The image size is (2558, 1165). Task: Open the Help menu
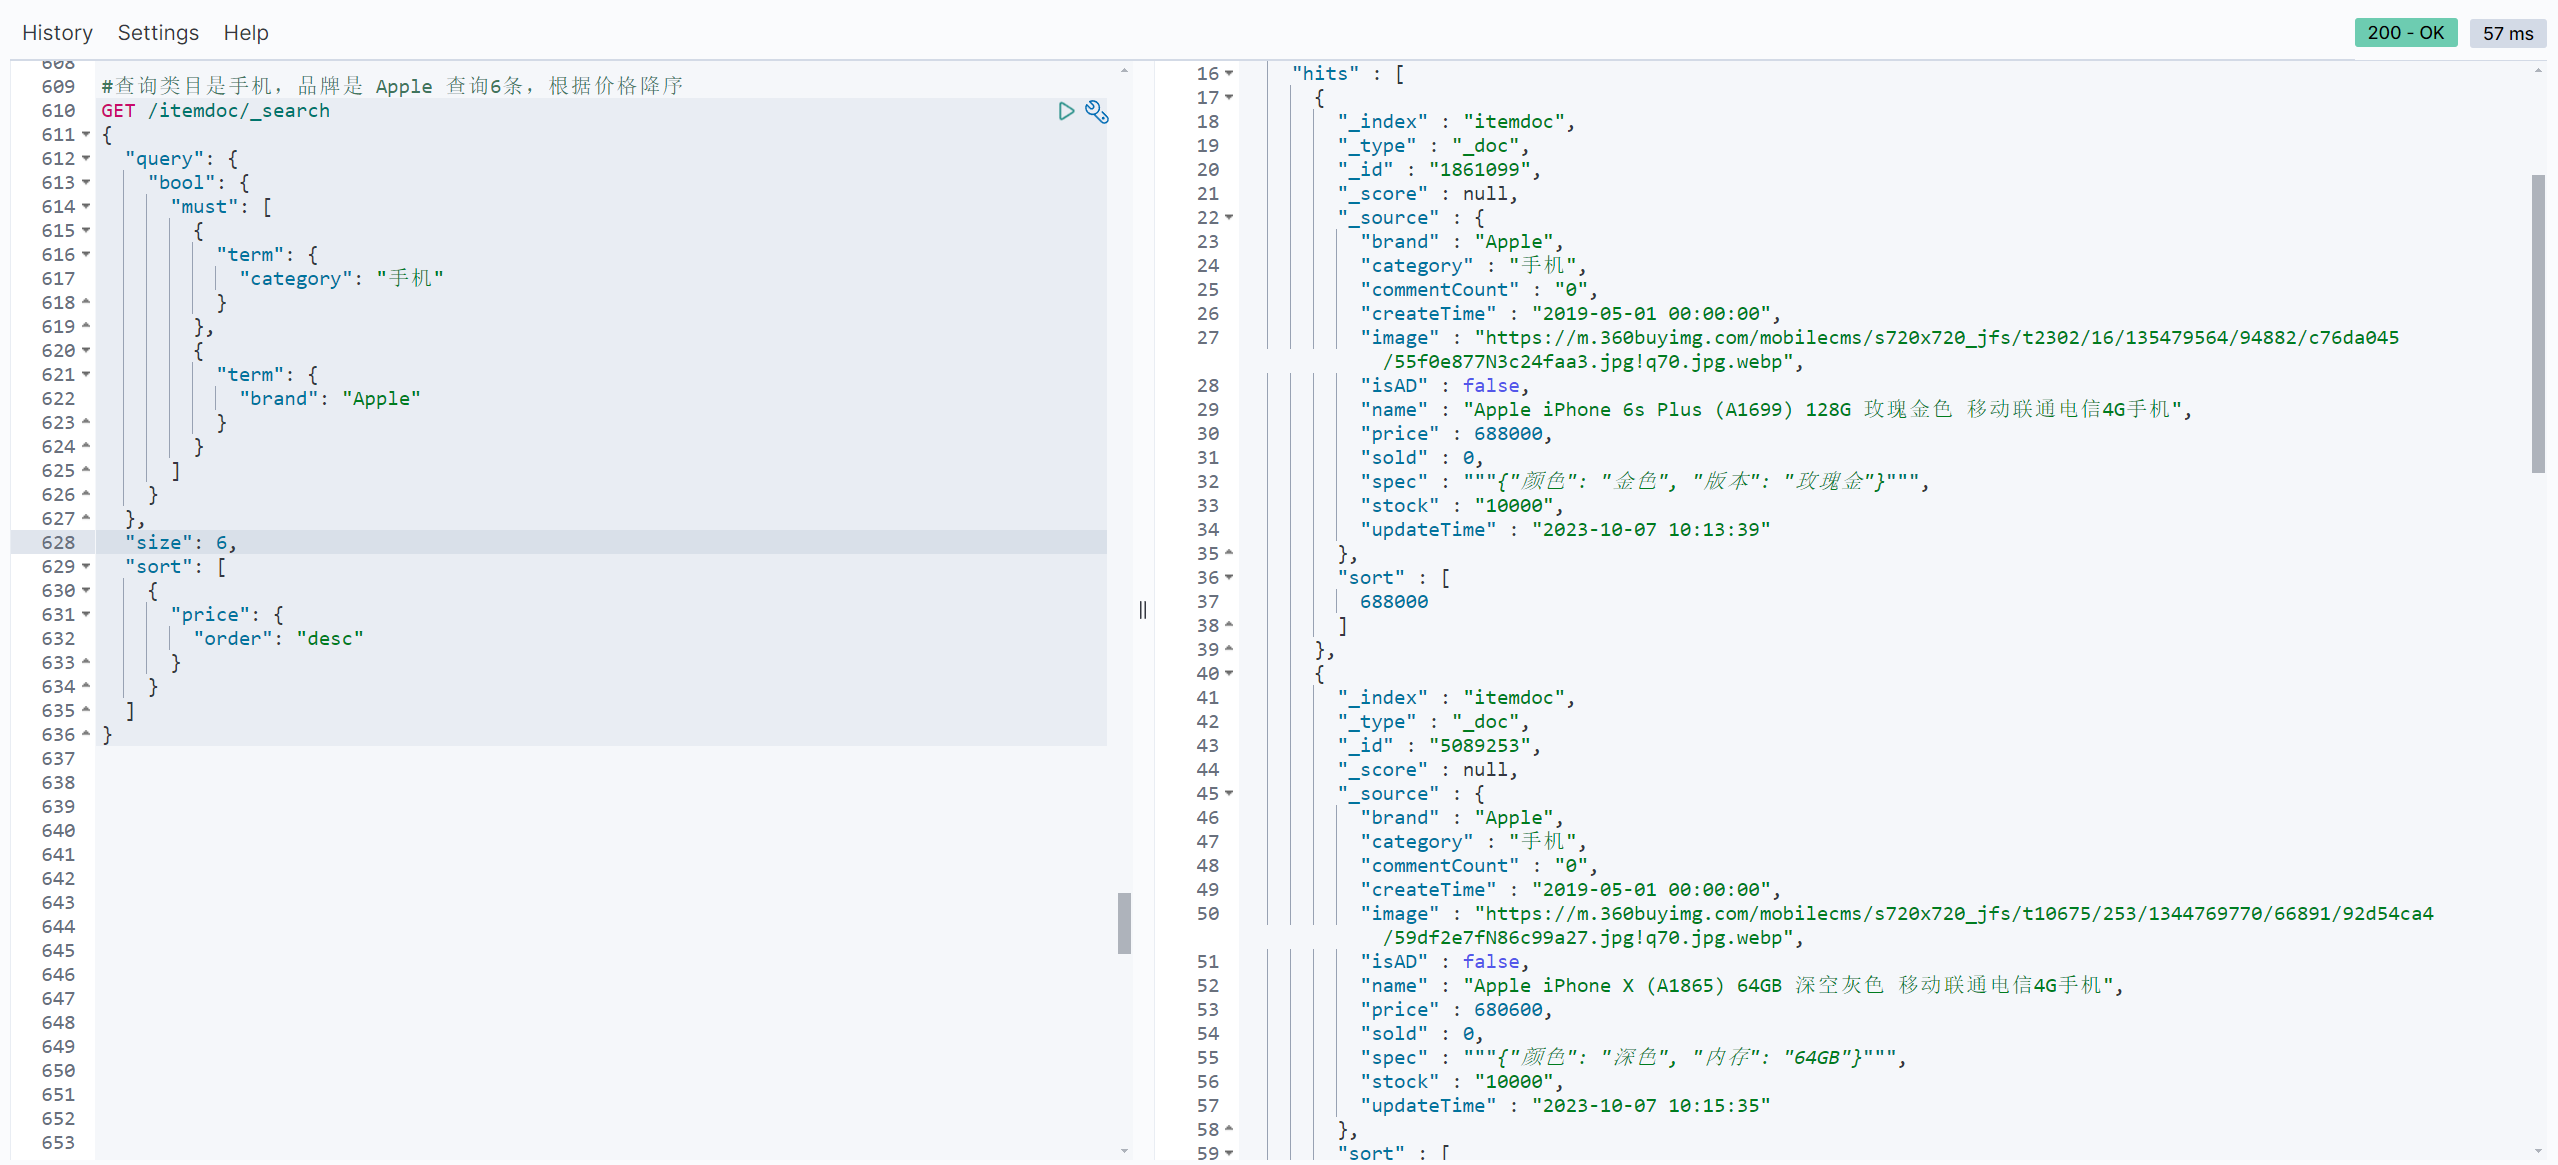246,33
